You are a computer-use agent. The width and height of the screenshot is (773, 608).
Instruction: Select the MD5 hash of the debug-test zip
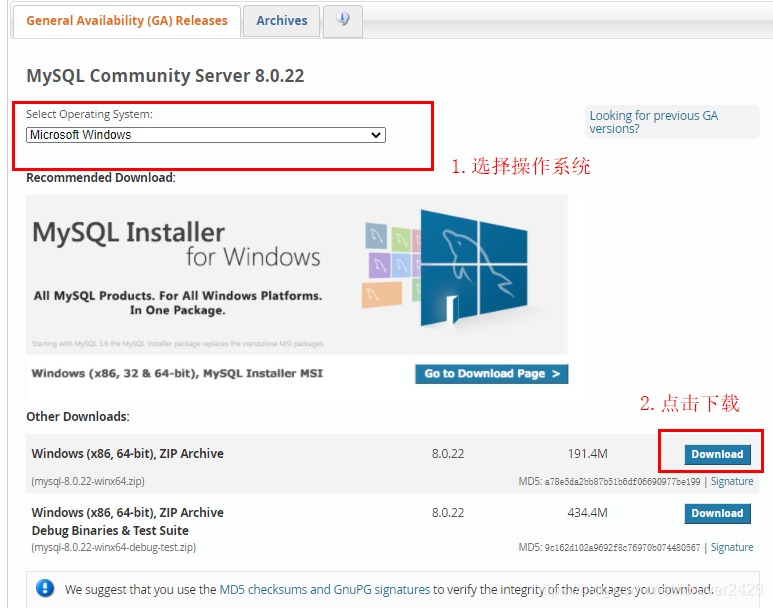tap(622, 548)
